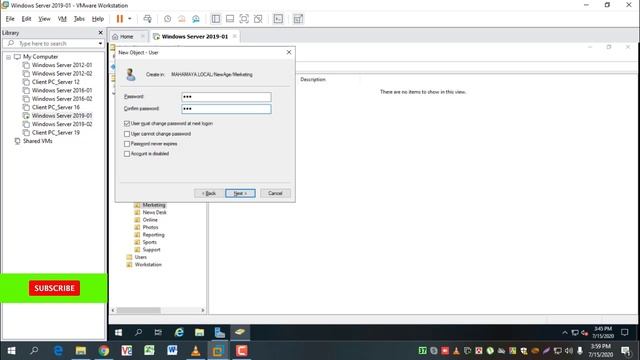Open guest Start menu

(x=118, y=333)
